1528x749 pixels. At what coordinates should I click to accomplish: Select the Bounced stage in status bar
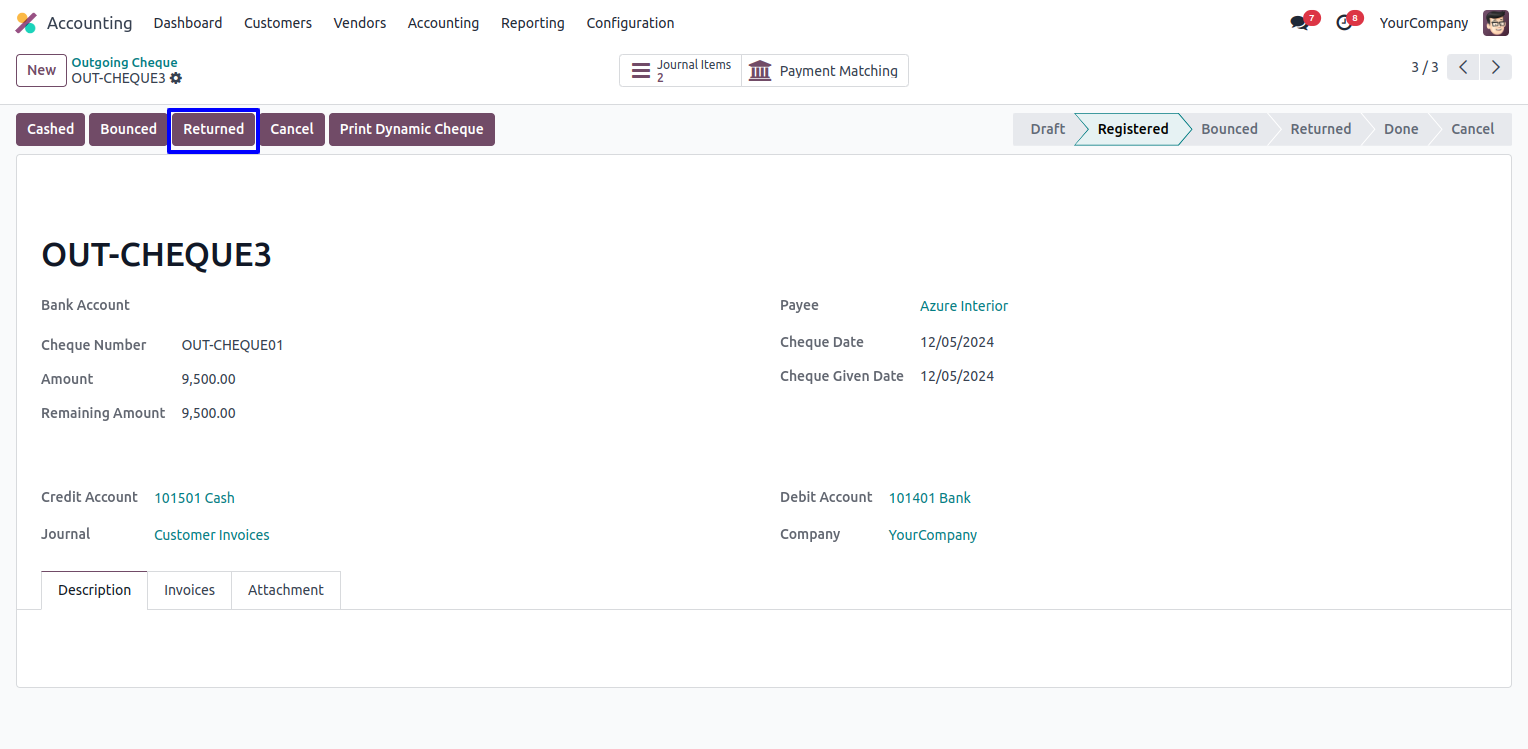[x=1228, y=129]
